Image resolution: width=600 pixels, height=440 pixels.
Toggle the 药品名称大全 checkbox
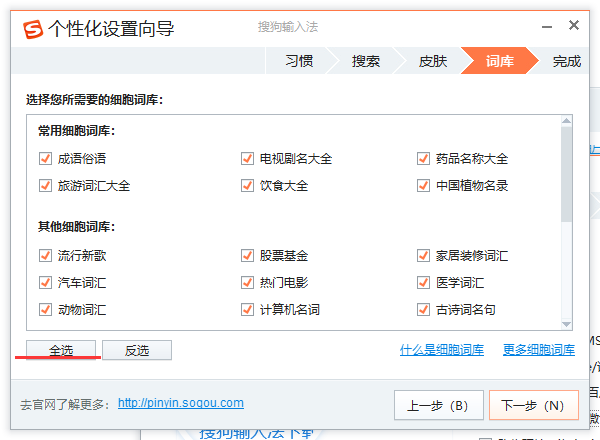(x=423, y=158)
